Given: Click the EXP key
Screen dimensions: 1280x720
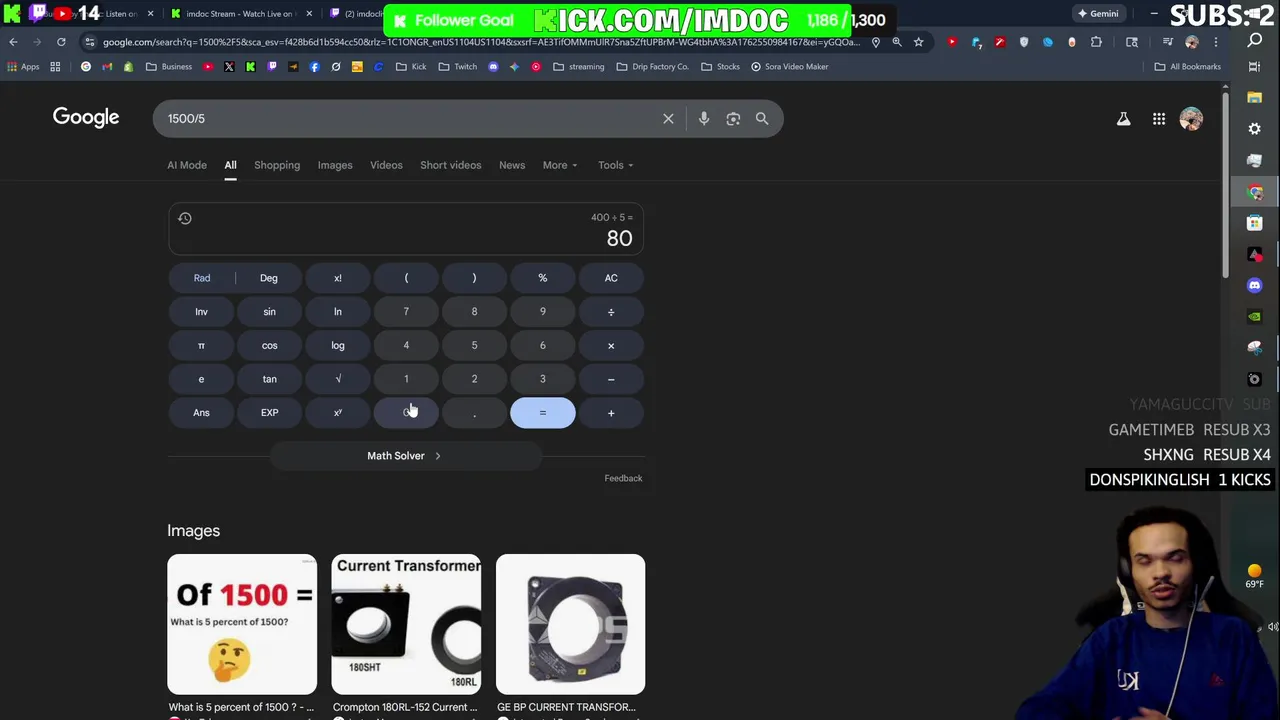Looking at the screenshot, I should pos(269,413).
